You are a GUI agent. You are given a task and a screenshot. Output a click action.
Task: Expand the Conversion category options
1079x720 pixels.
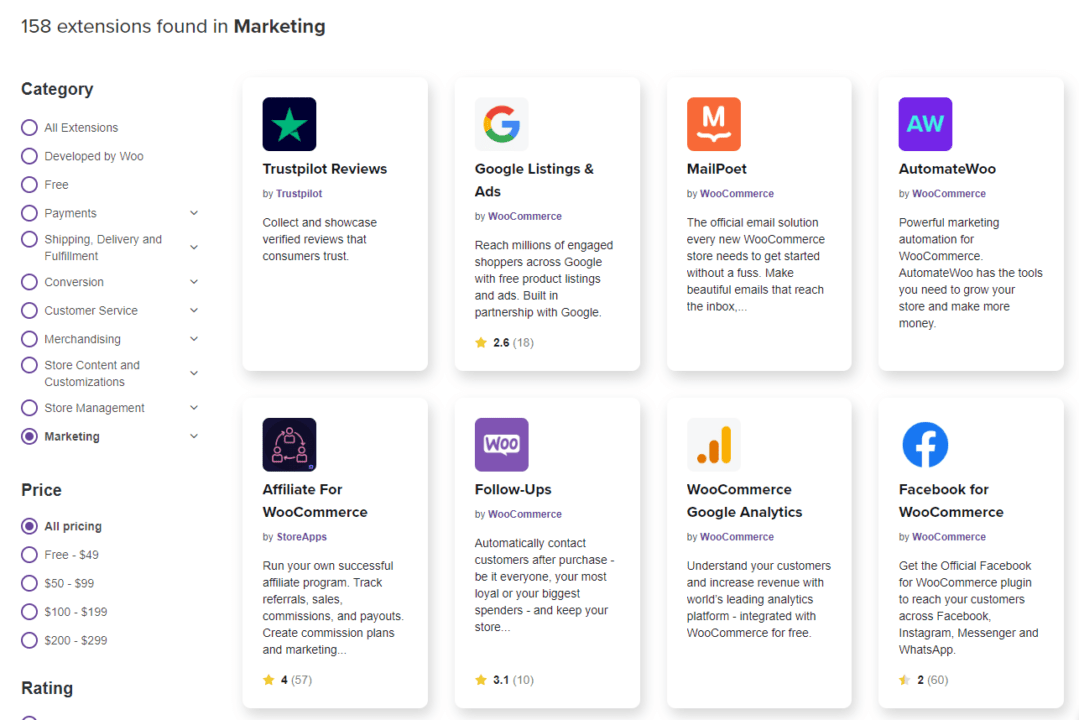coord(192,282)
